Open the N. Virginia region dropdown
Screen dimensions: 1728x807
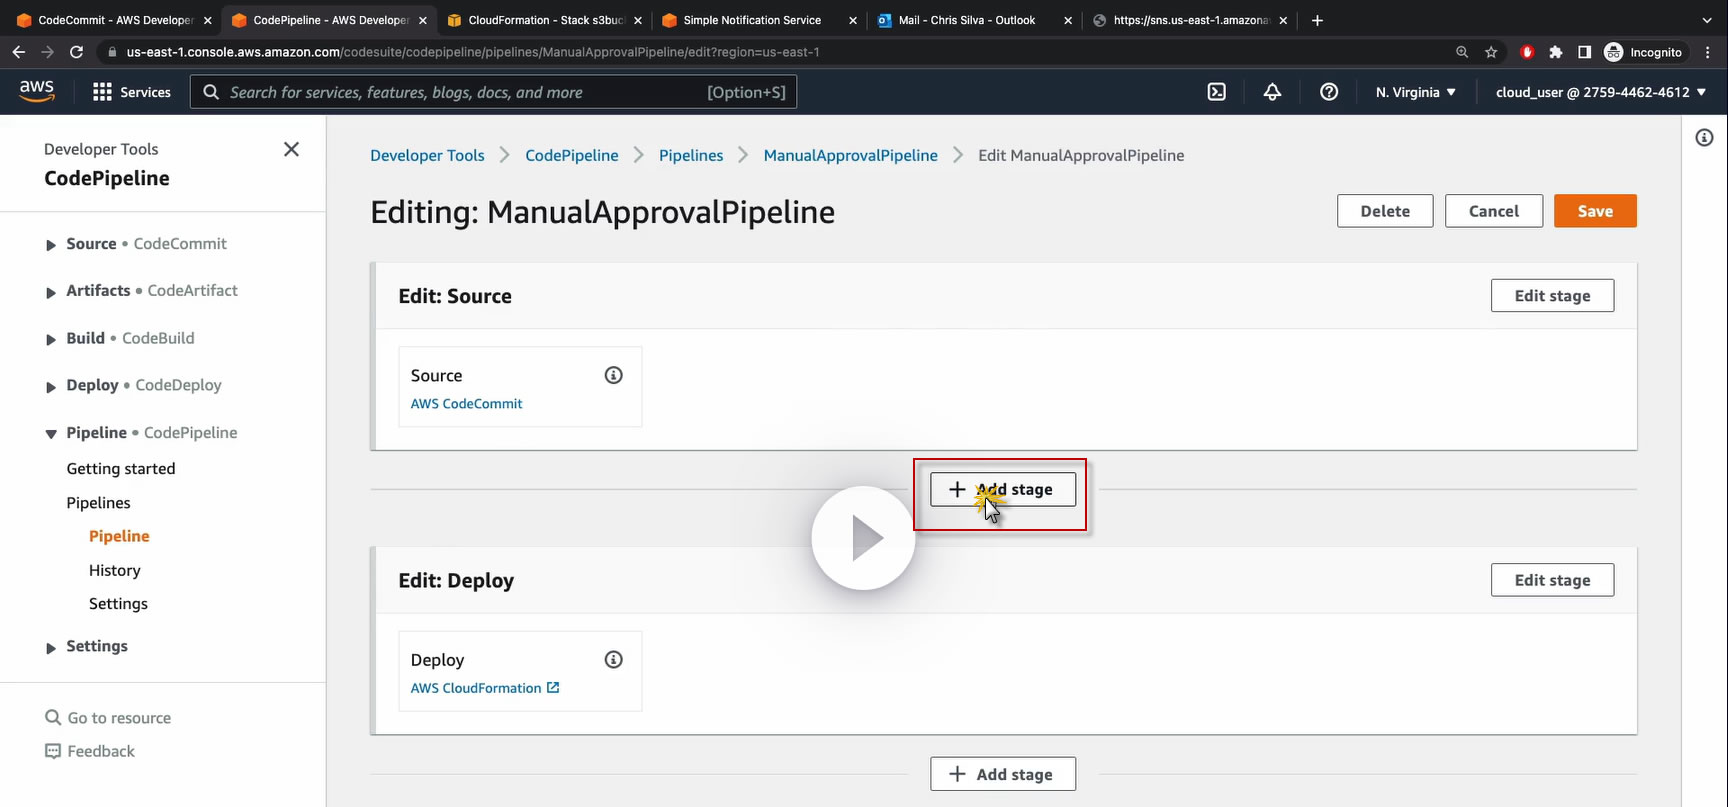(x=1415, y=92)
